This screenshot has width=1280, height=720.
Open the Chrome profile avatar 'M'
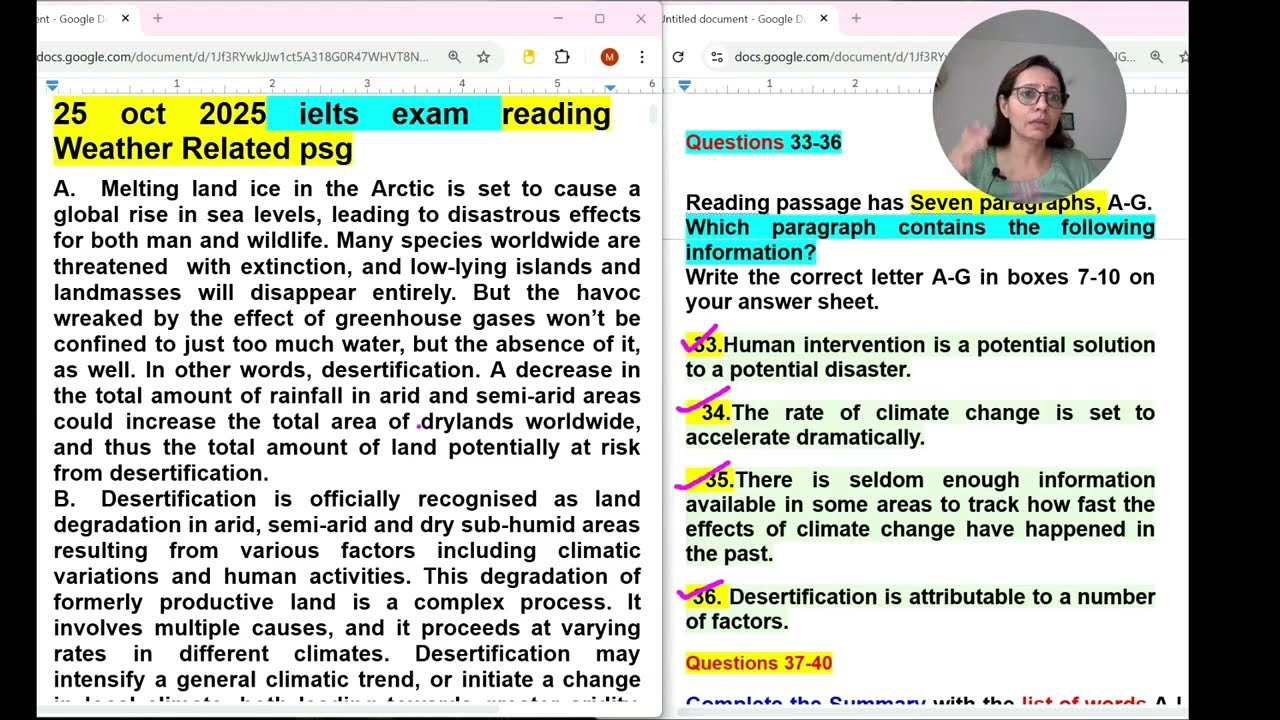pos(609,57)
